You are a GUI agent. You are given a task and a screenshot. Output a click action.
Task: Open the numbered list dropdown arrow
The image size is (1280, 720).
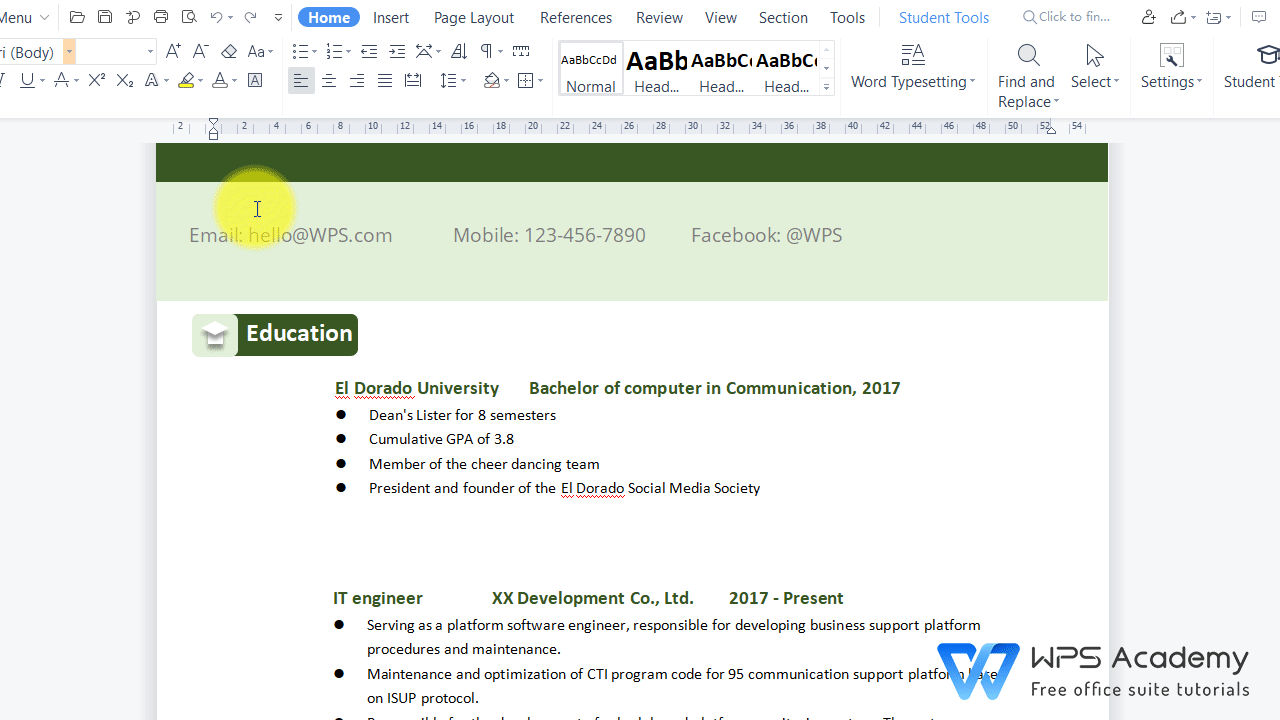347,51
